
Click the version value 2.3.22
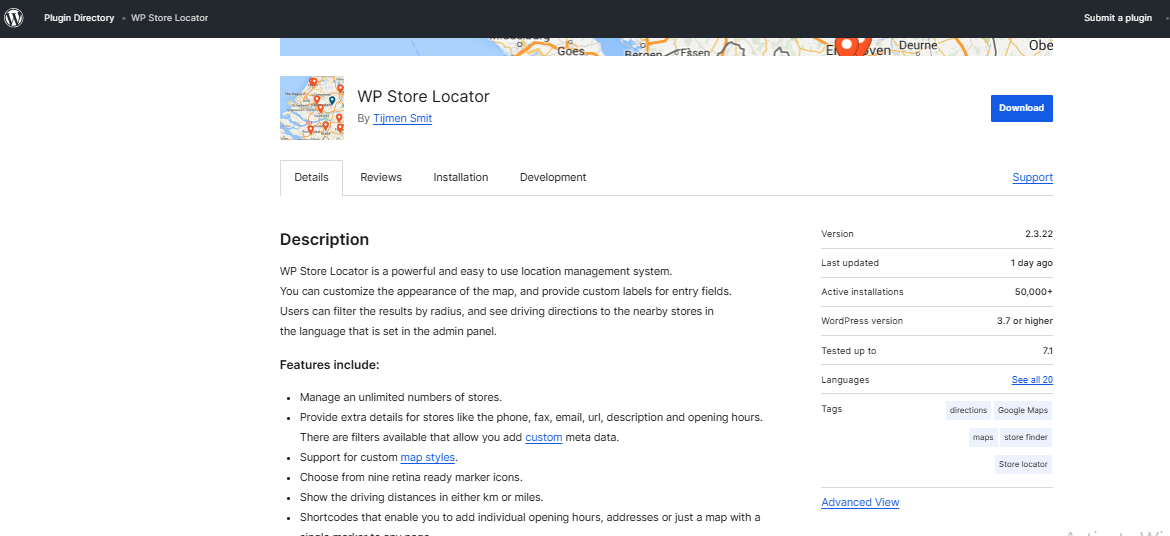pyautogui.click(x=1039, y=234)
